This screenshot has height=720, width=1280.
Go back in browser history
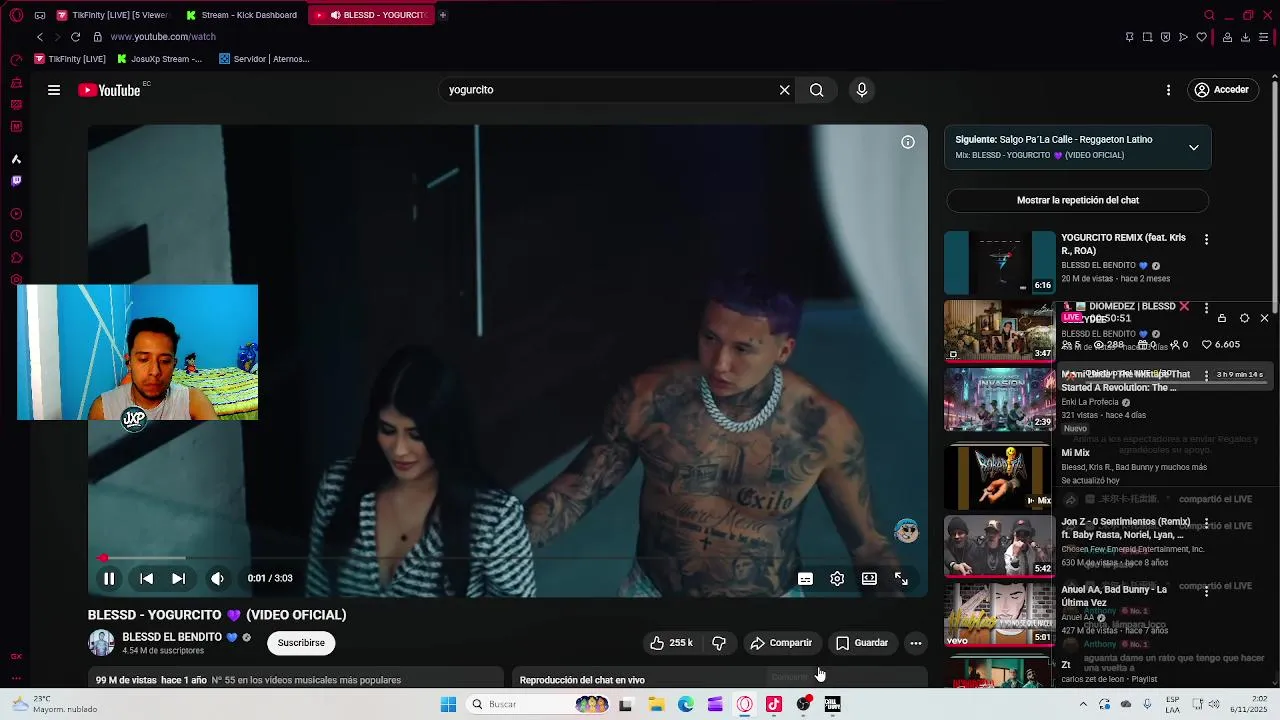(40, 37)
